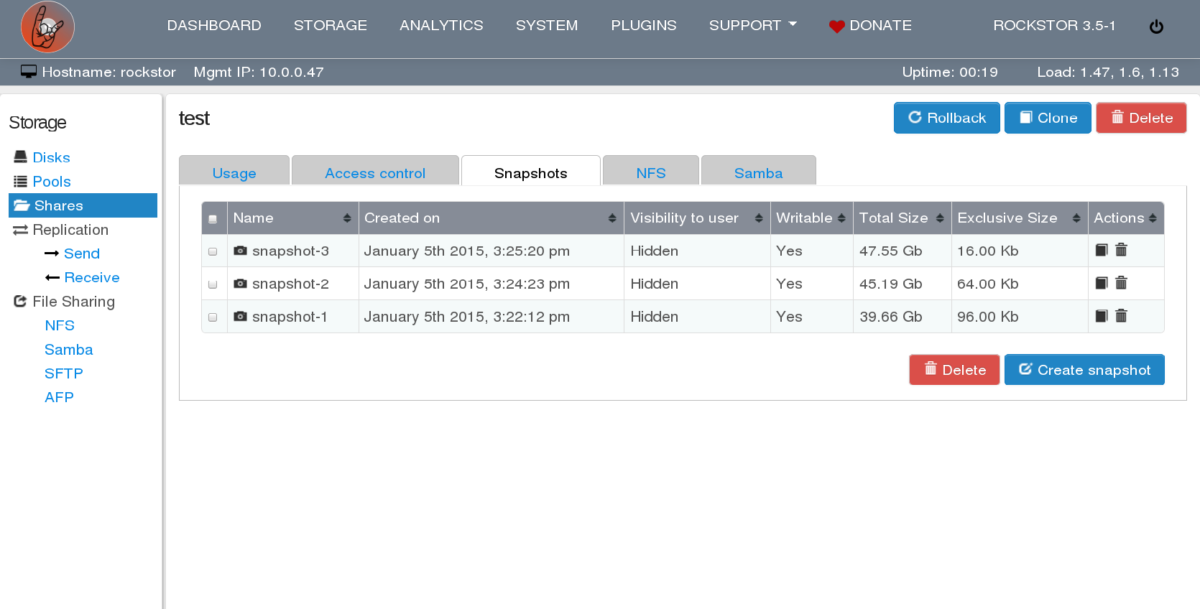Click the clone icon for snapshot-2
The height and width of the screenshot is (609, 1200).
[1101, 284]
